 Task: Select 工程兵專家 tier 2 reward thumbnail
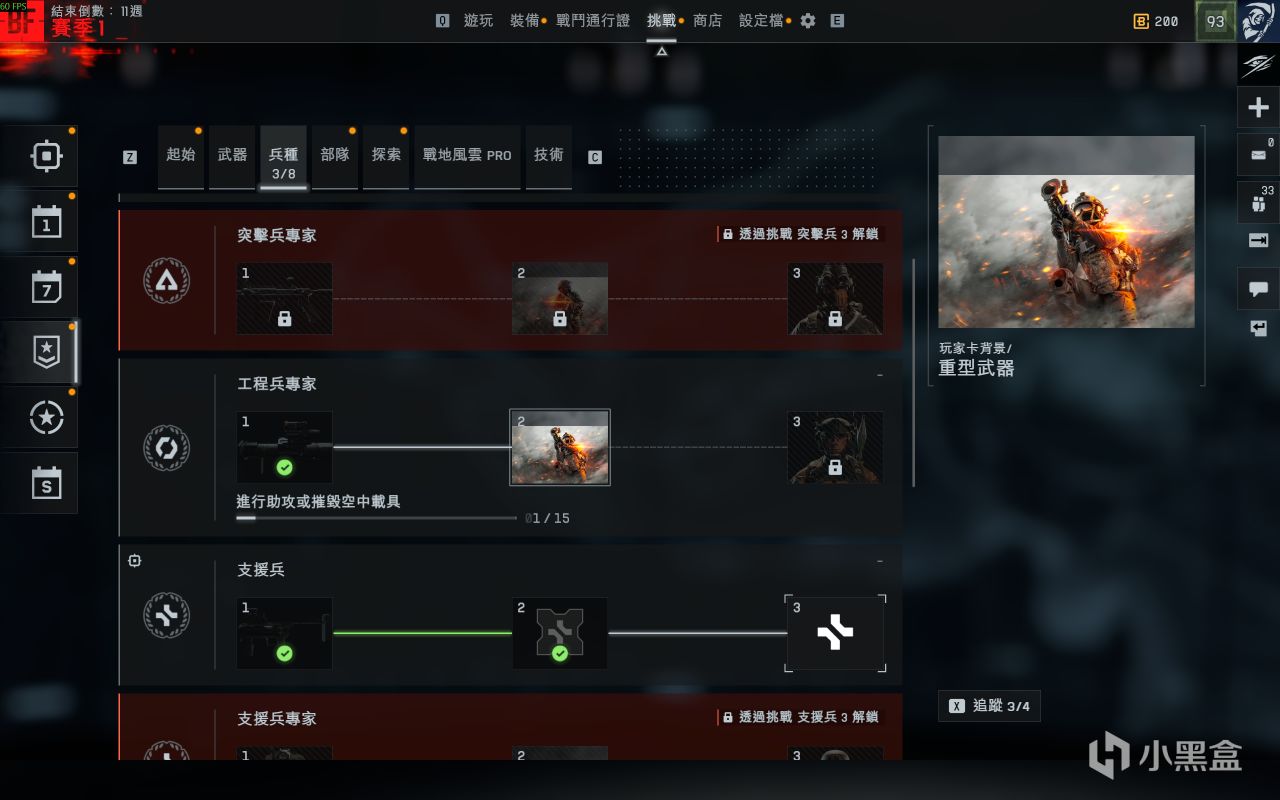(560, 447)
